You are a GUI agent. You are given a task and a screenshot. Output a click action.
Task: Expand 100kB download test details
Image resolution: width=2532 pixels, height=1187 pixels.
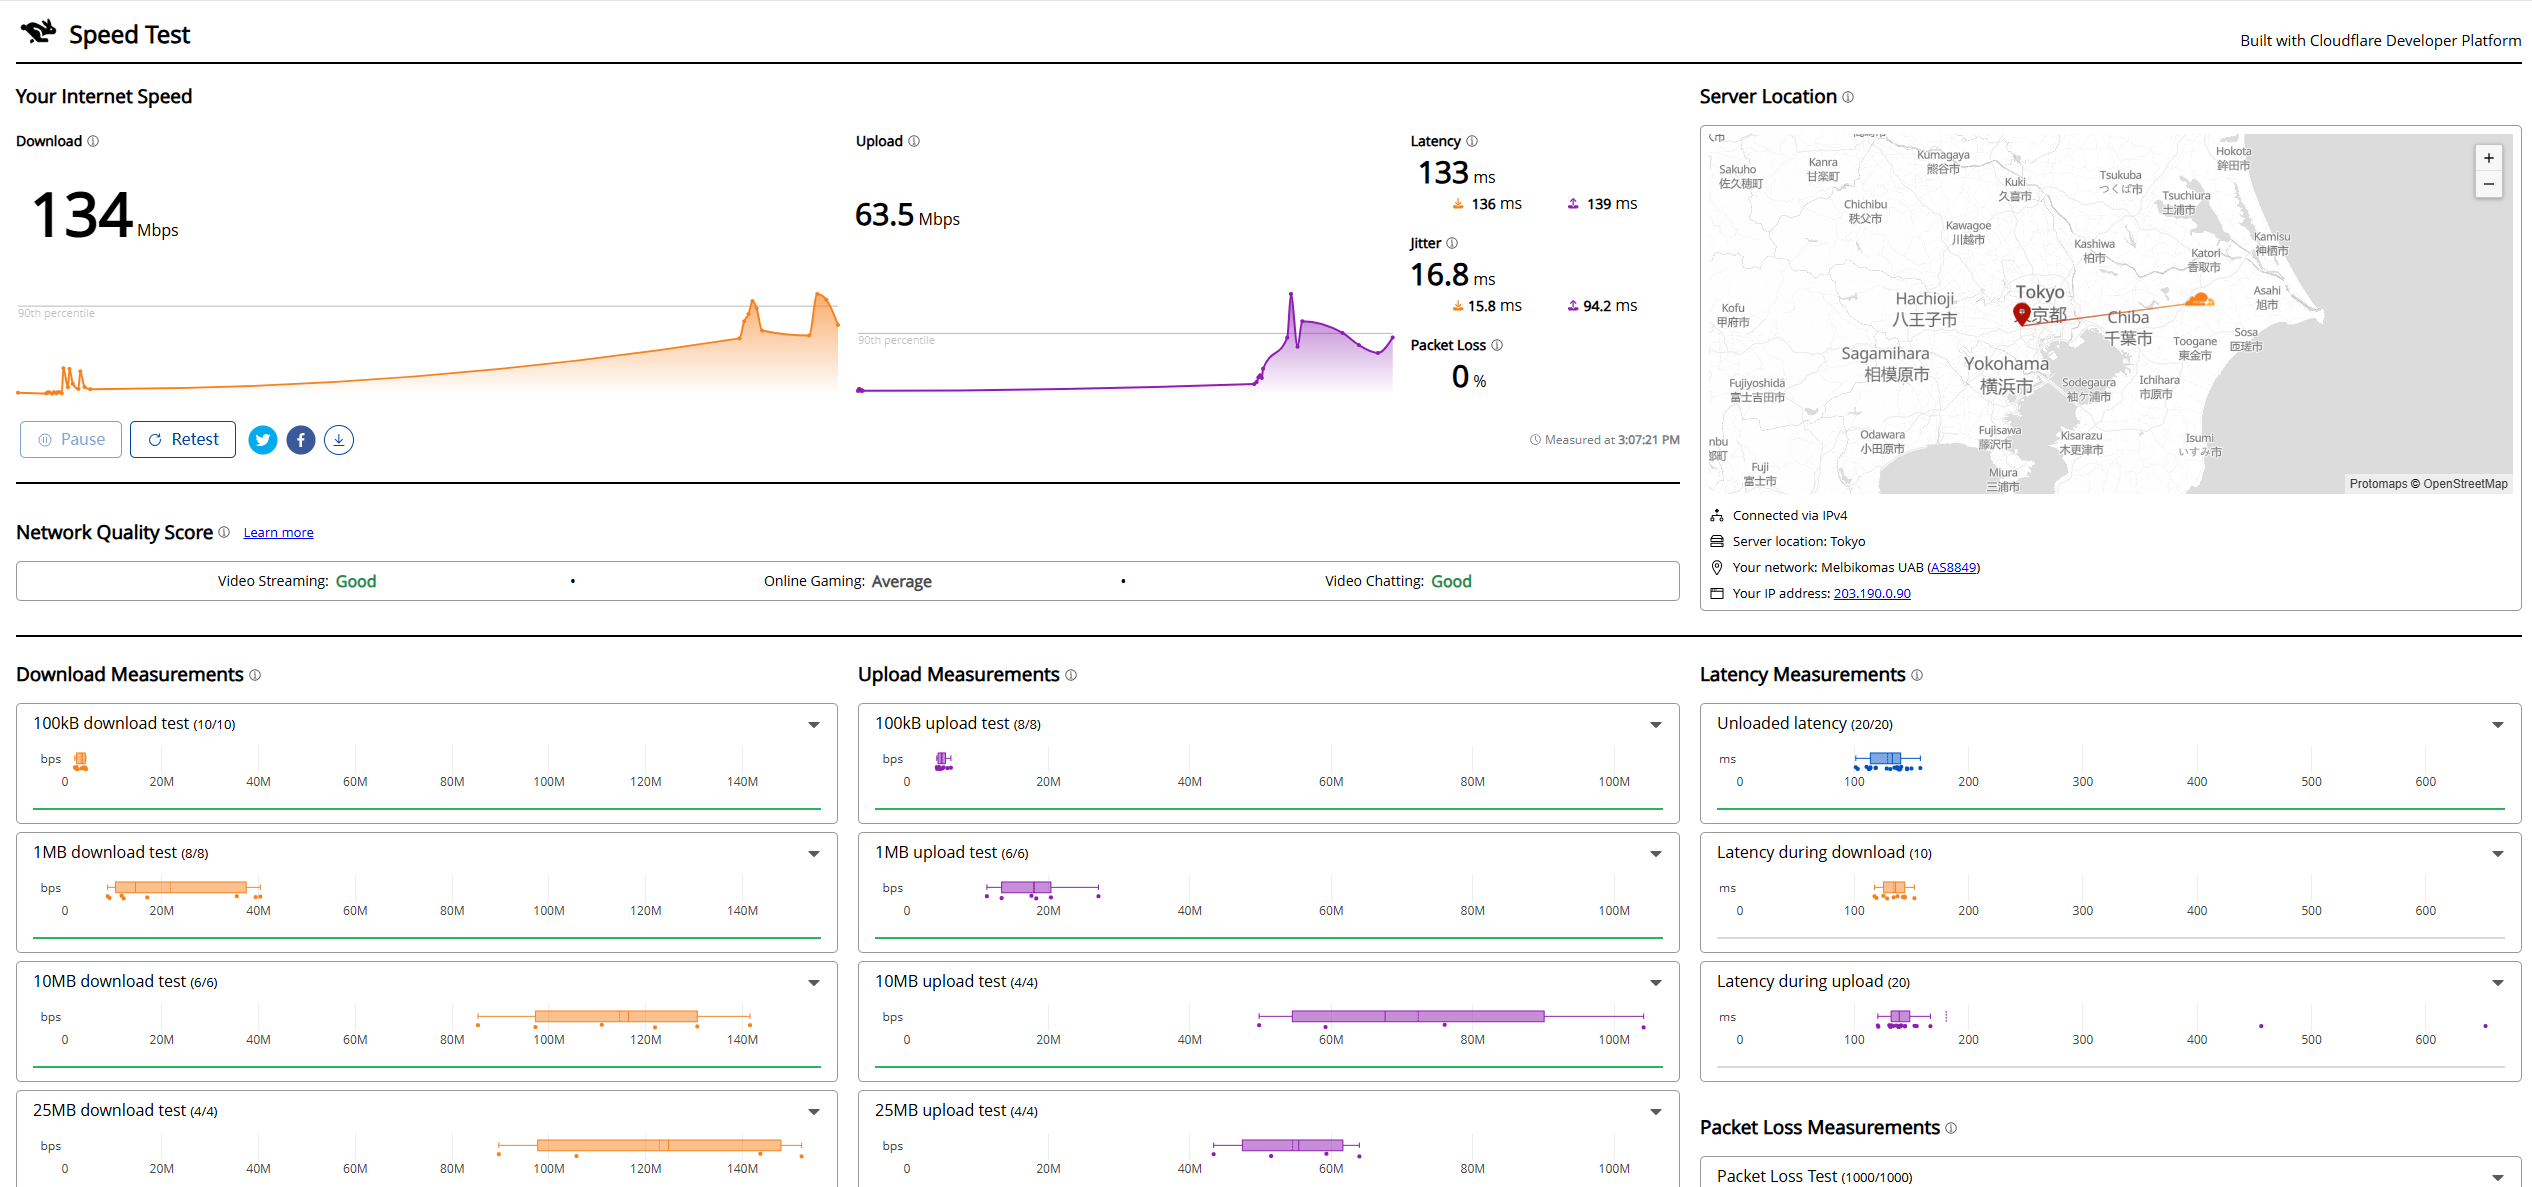point(814,725)
